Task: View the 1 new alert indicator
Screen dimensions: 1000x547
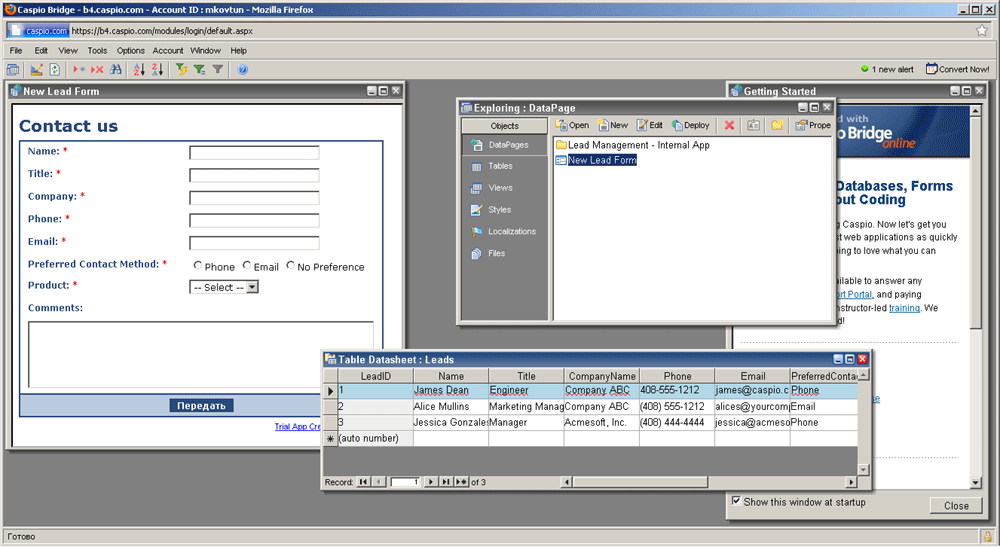Action: coord(887,69)
